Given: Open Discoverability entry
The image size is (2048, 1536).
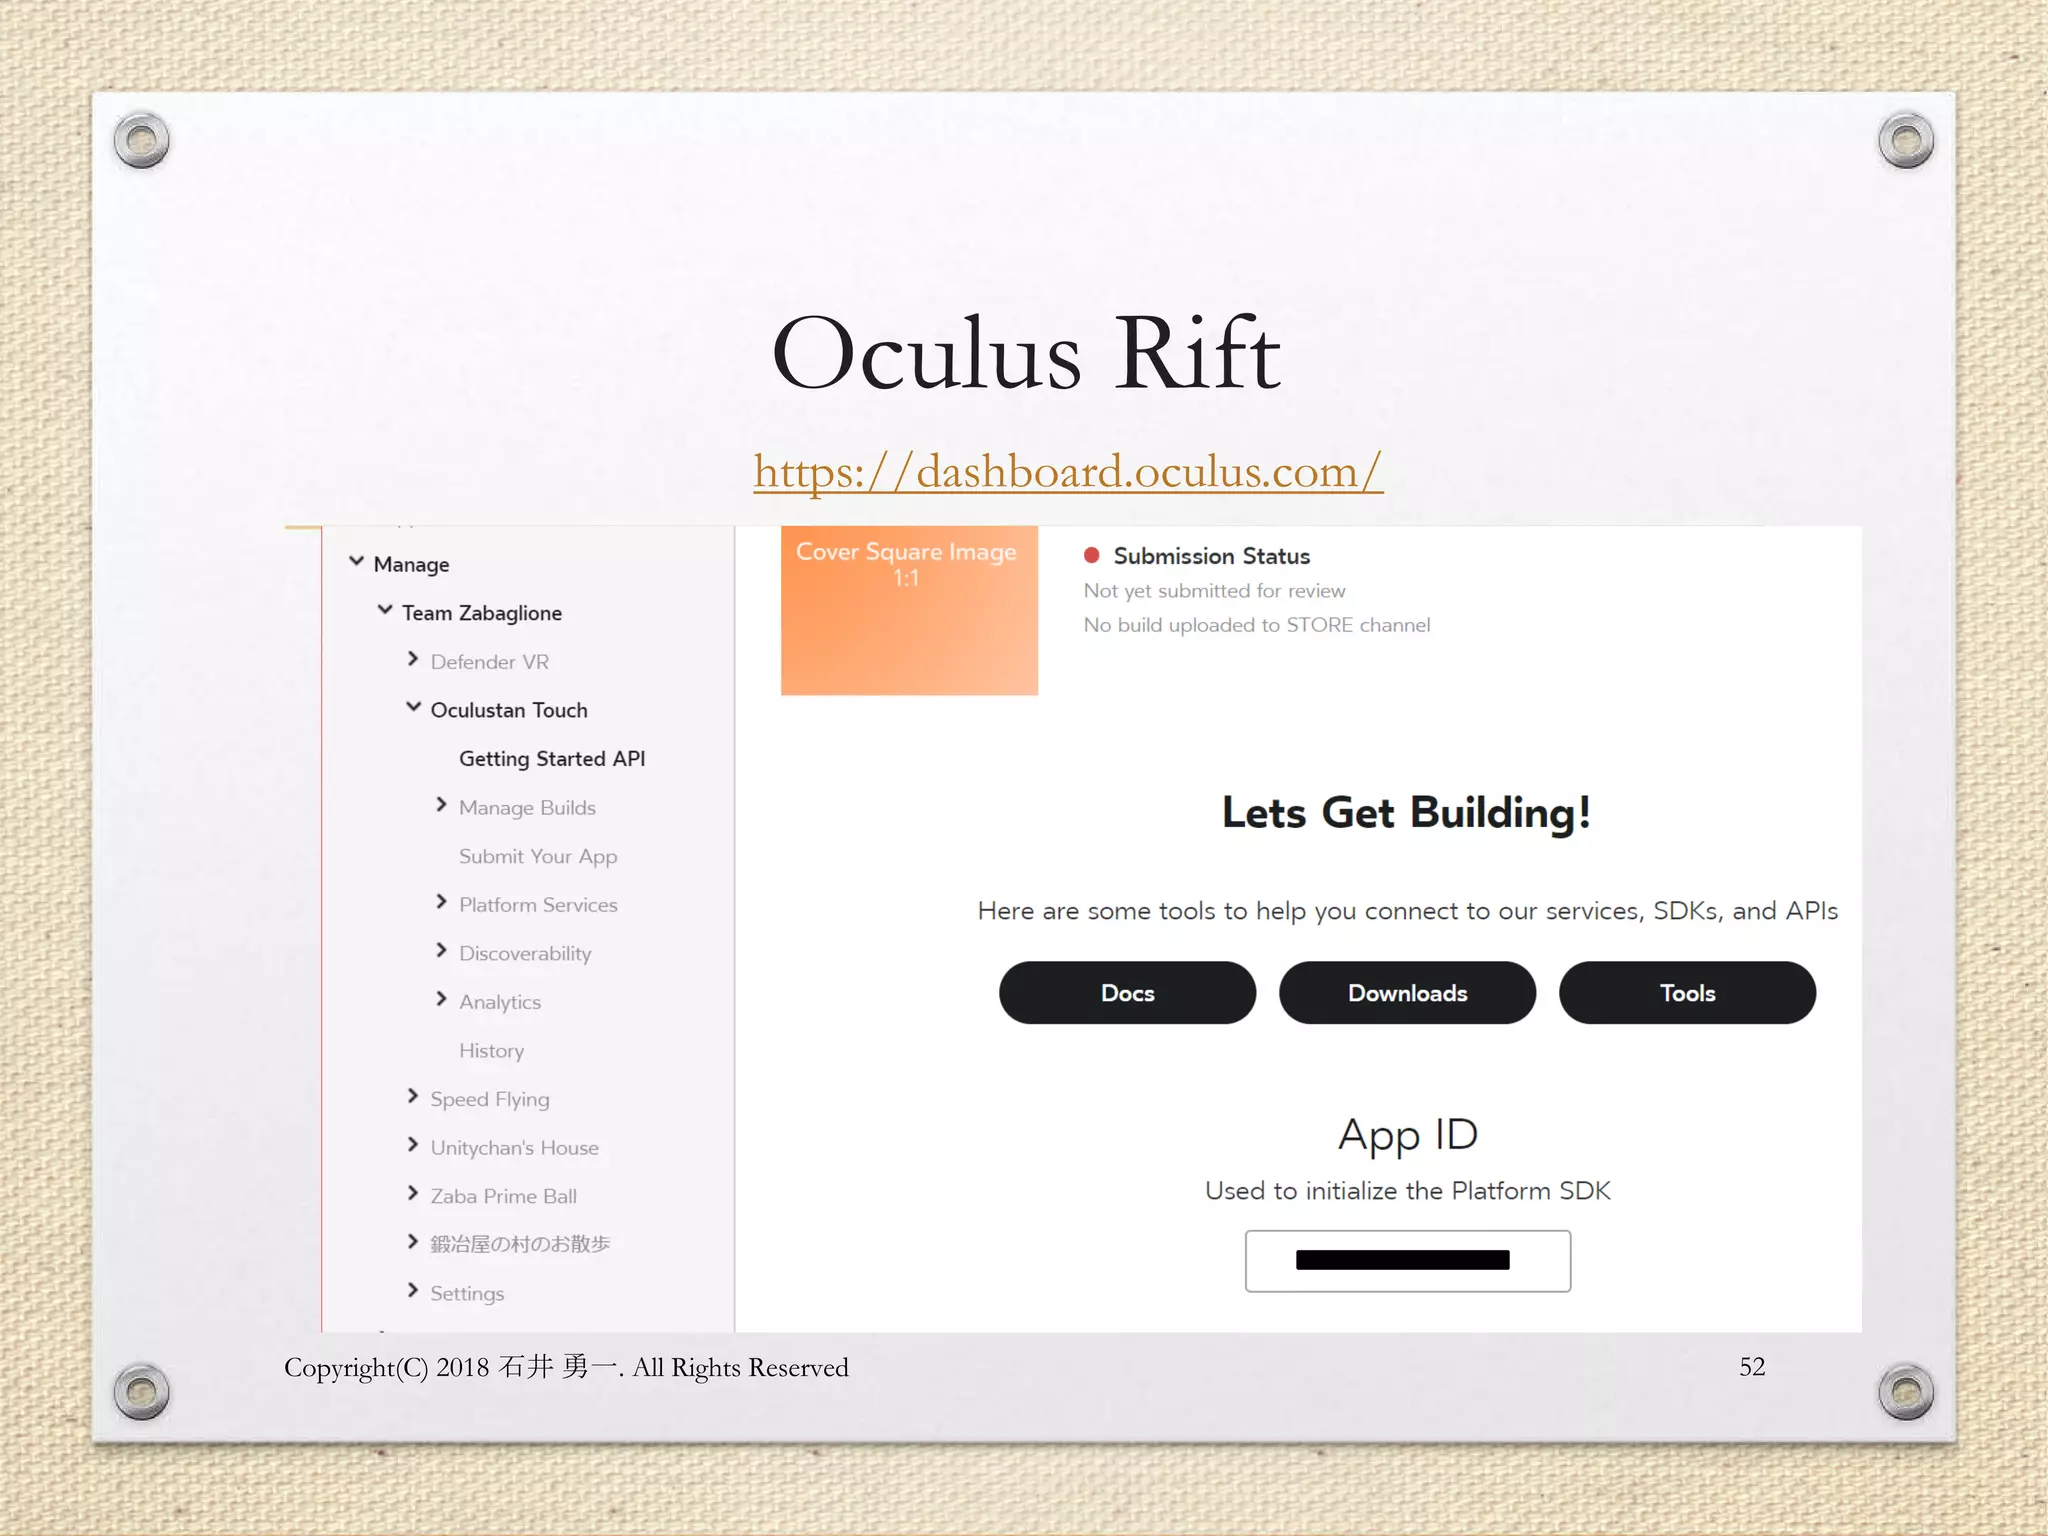Looking at the screenshot, I should [x=525, y=954].
